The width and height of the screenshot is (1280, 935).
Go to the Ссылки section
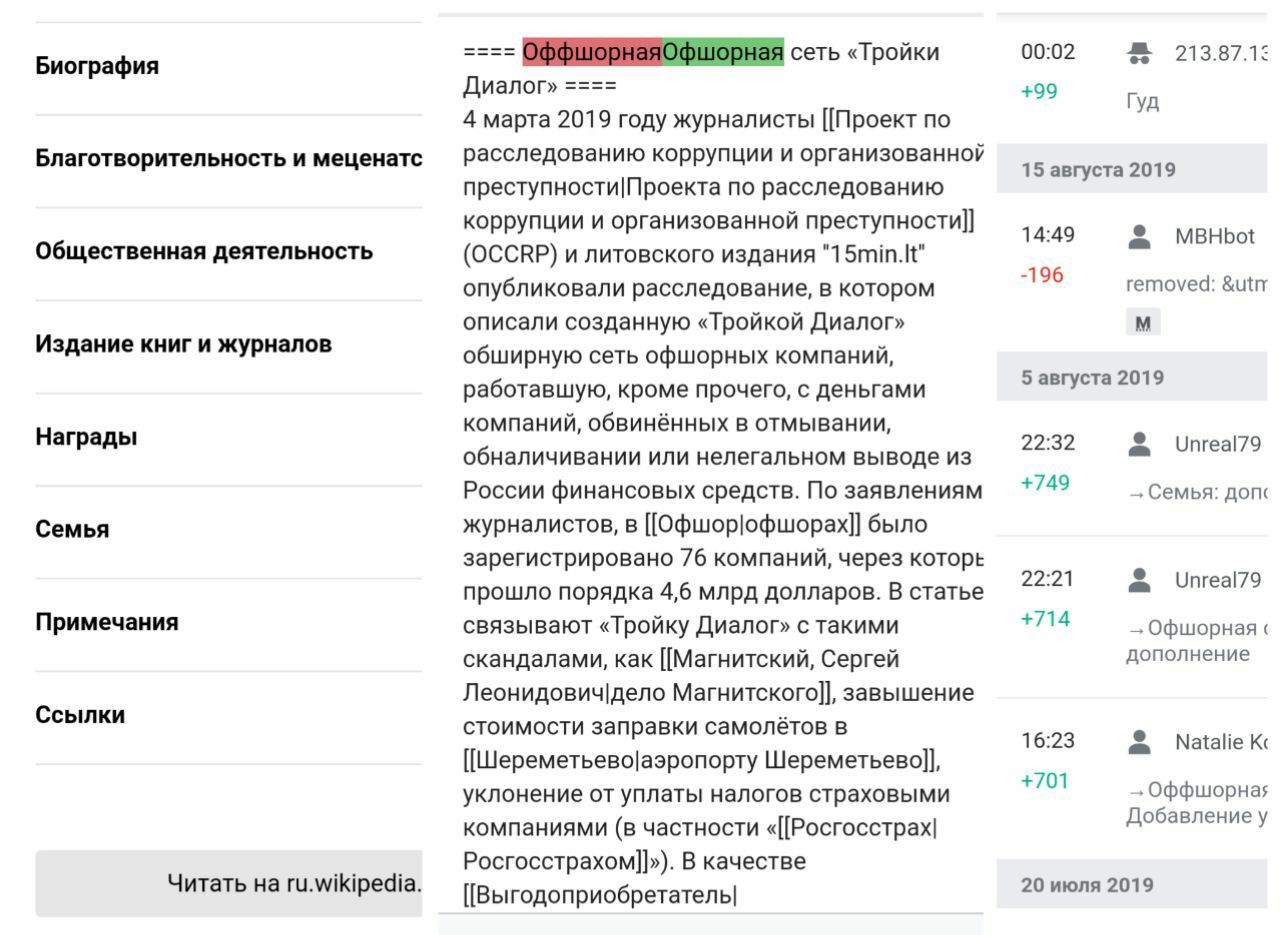click(229, 716)
